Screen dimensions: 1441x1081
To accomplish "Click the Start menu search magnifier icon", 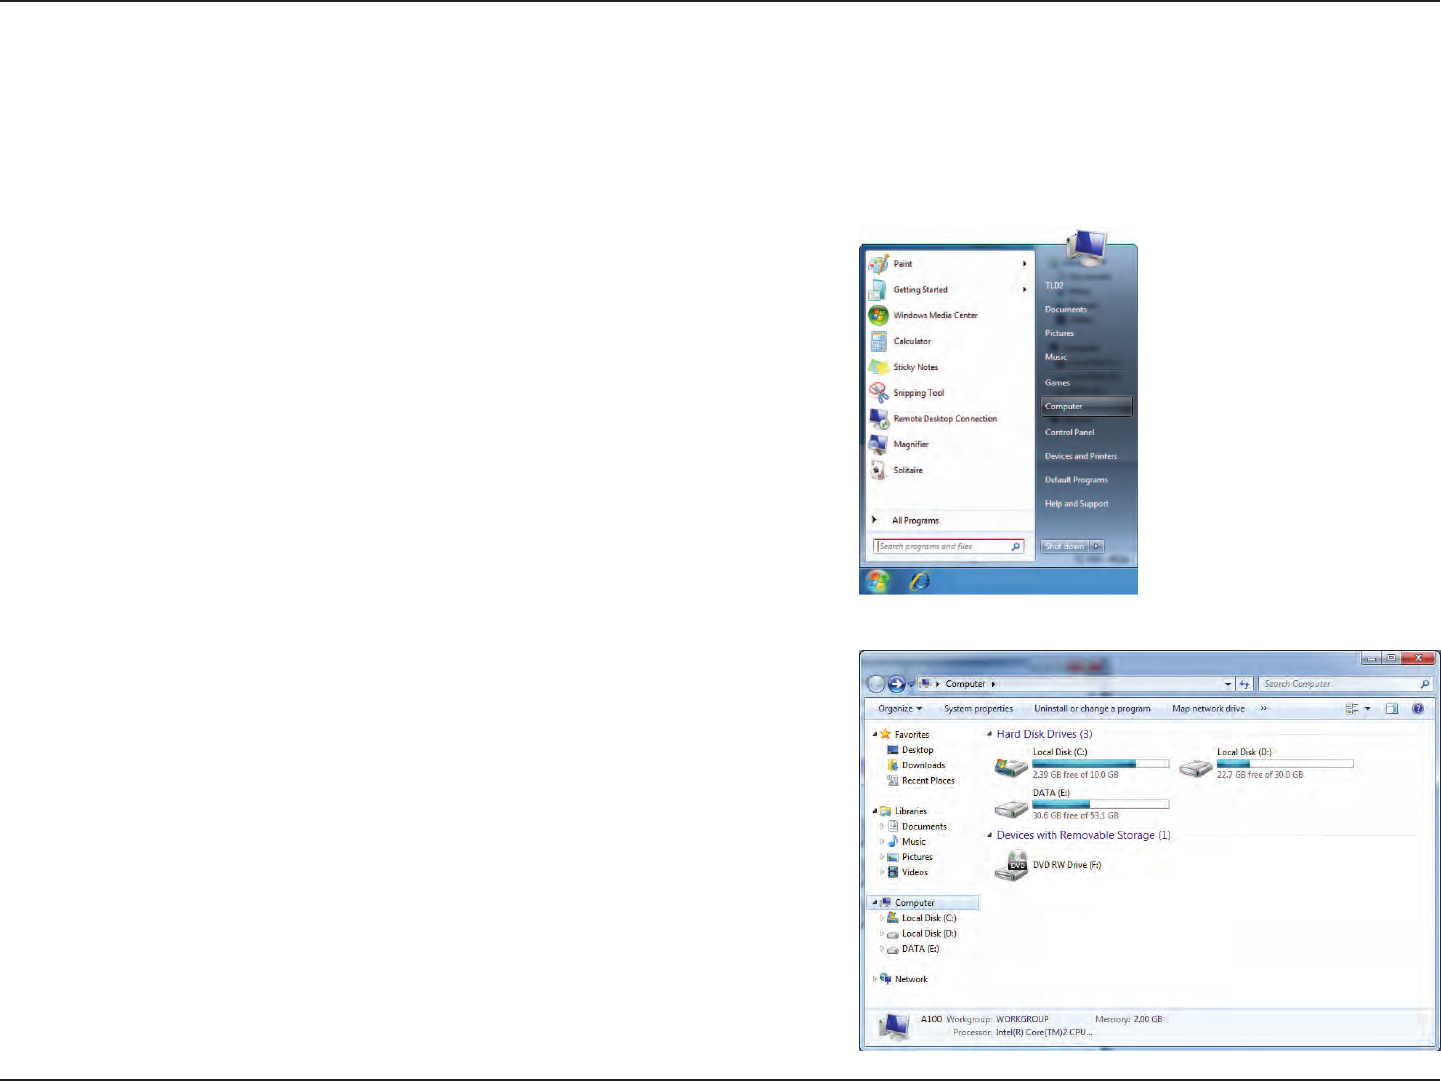I will 1016,546.
